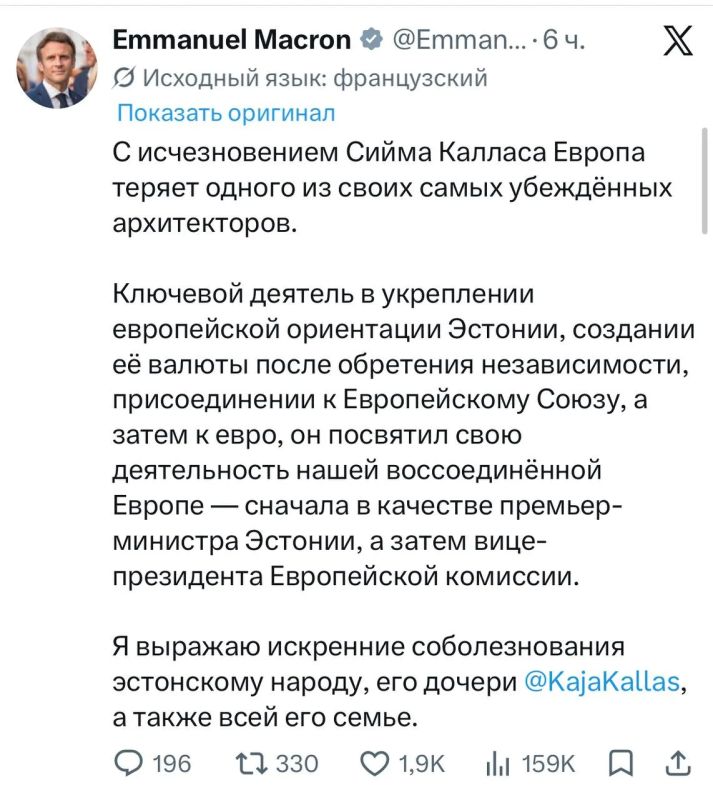The width and height of the screenshot is (713, 800).
Task: Toggle the bookmark icon for this post
Action: point(621,764)
